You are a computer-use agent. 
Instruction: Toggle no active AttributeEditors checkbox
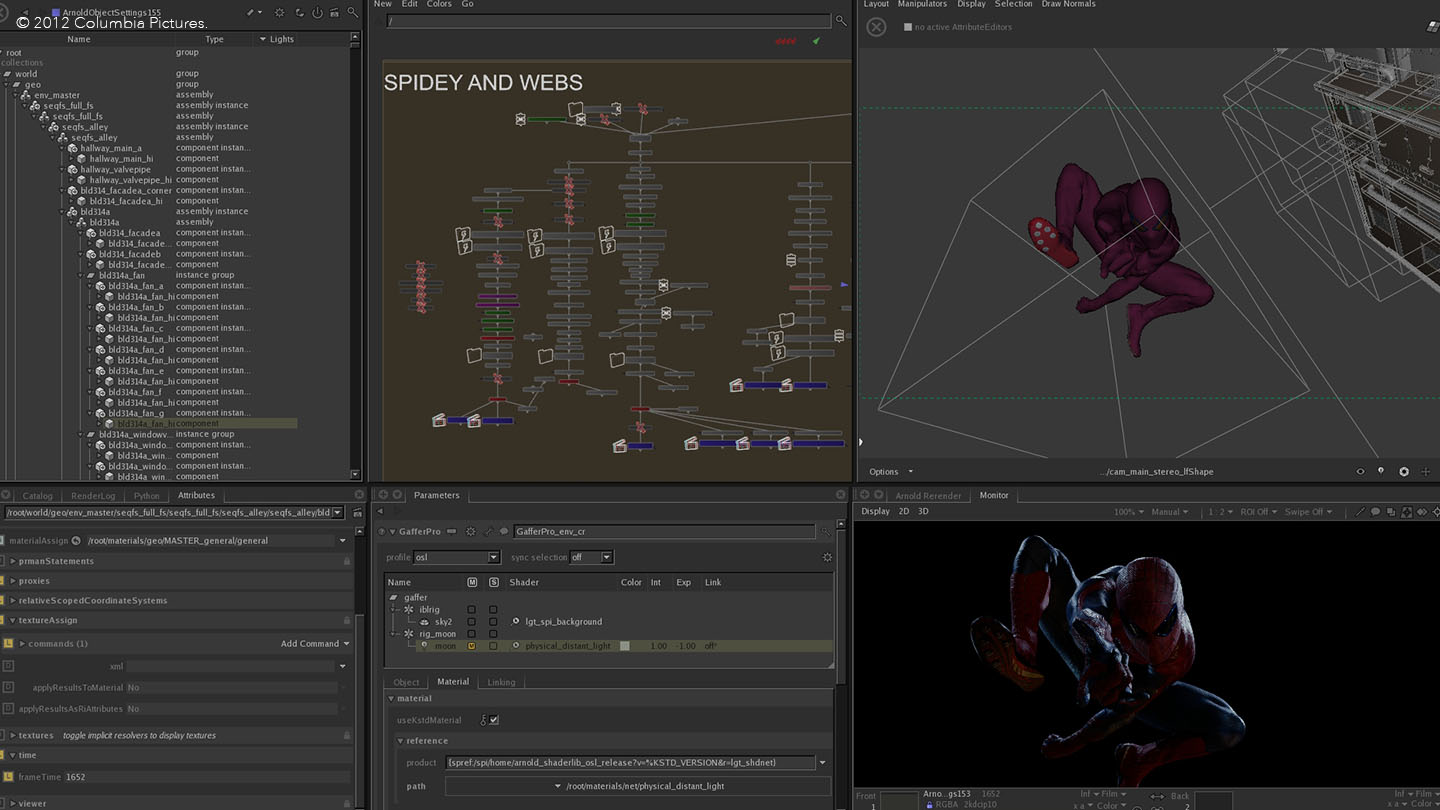(x=908, y=27)
